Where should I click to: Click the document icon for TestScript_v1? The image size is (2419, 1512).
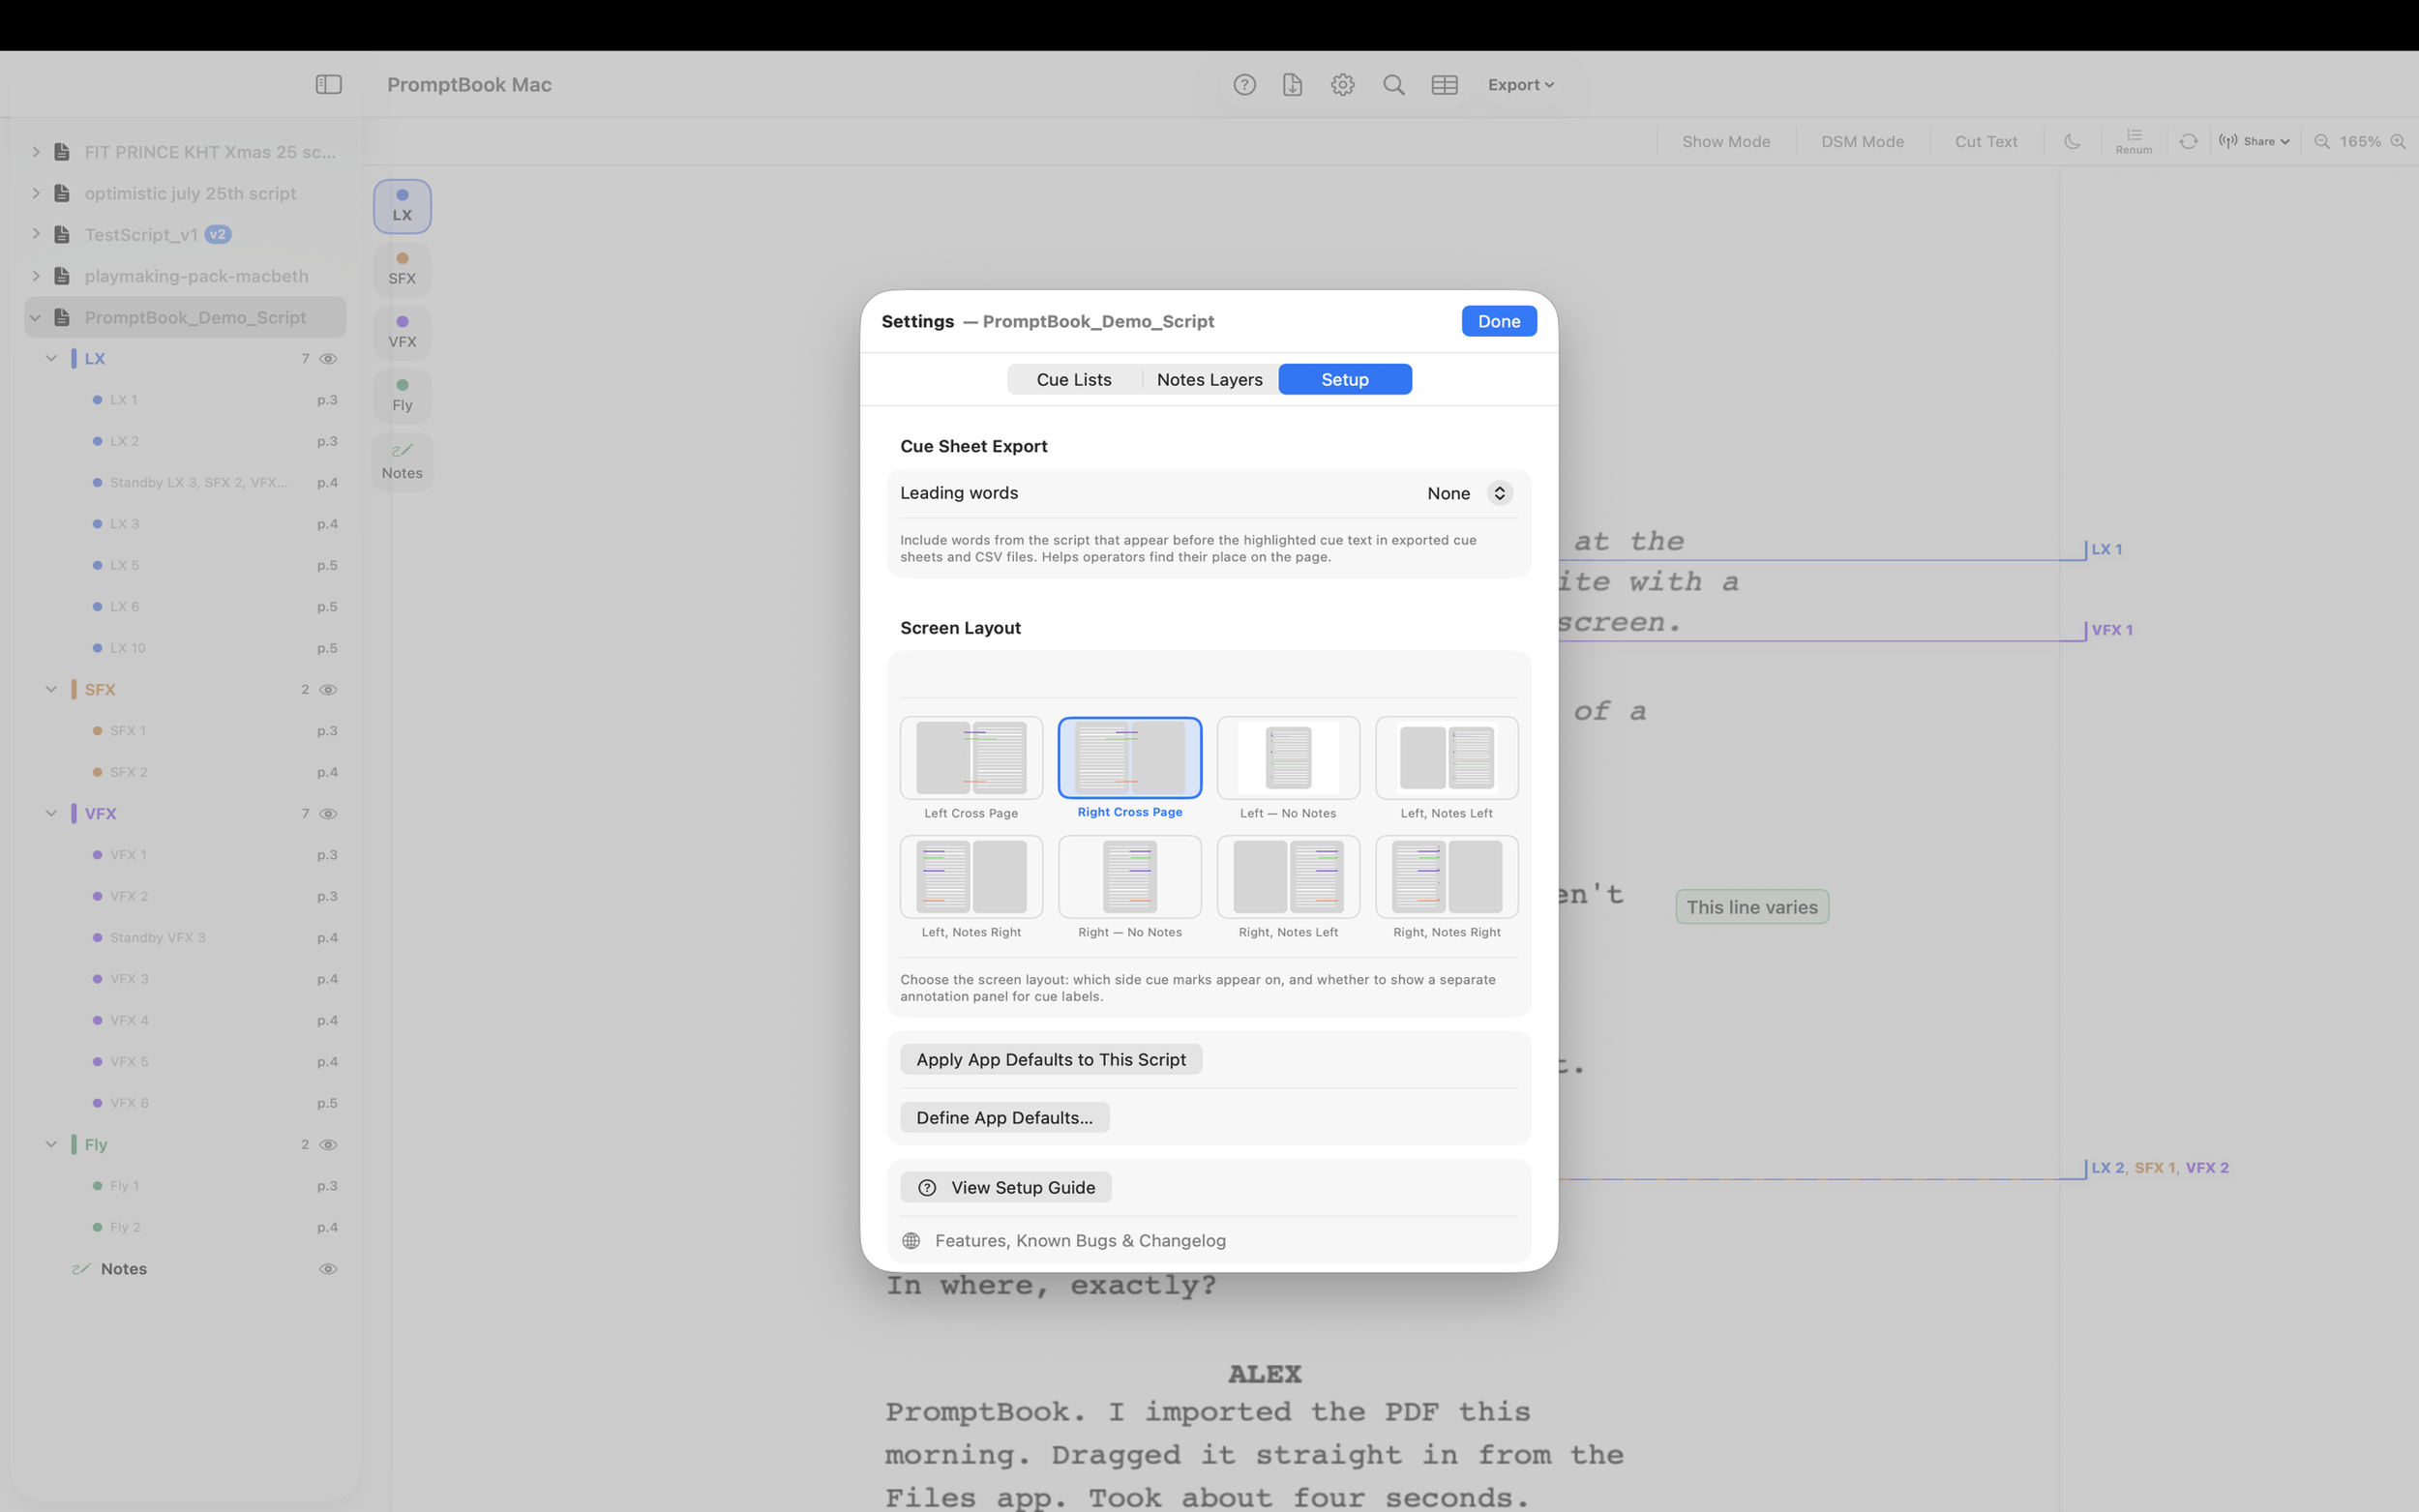coord(62,234)
